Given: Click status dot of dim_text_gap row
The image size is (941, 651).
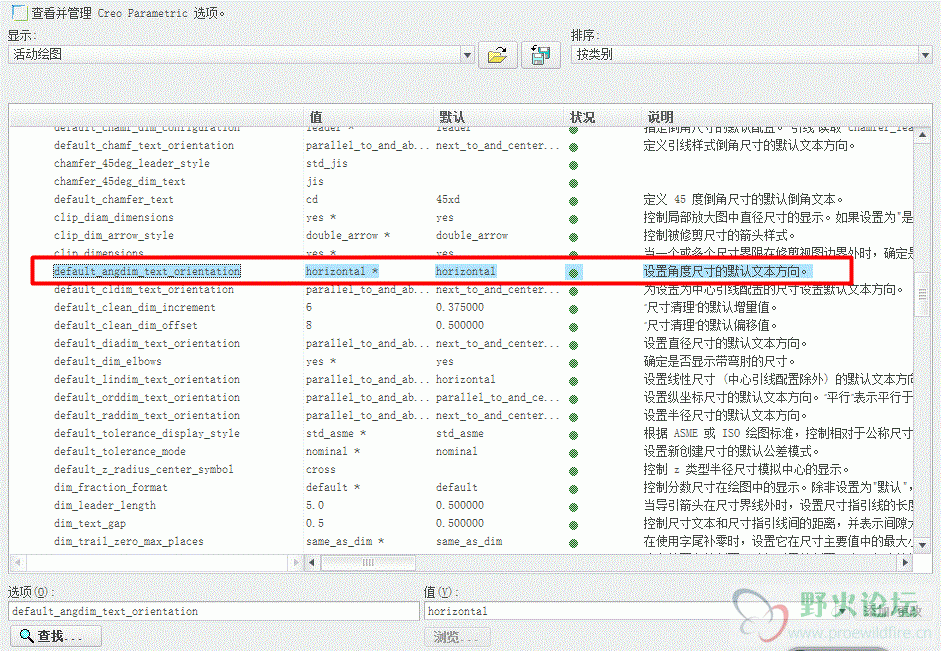Looking at the screenshot, I should click(574, 525).
